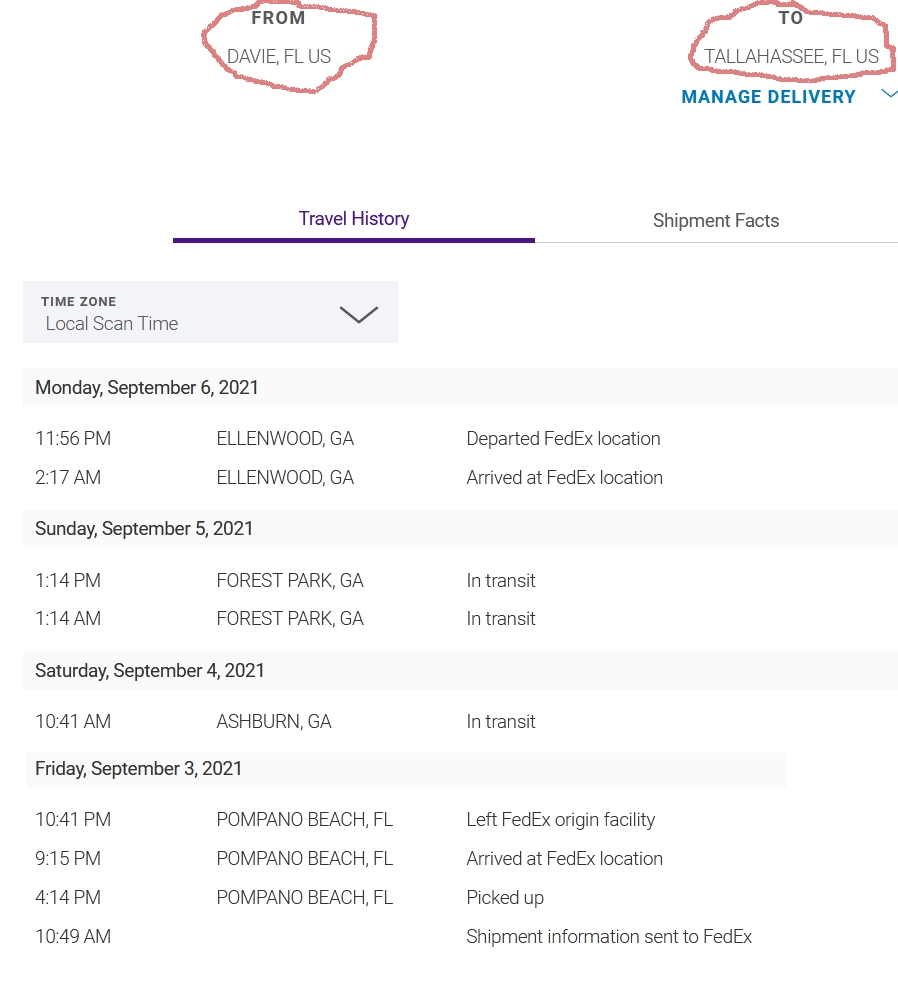Click Shipment information sent to FedEx entry
The image size is (898, 1002).
[608, 937]
